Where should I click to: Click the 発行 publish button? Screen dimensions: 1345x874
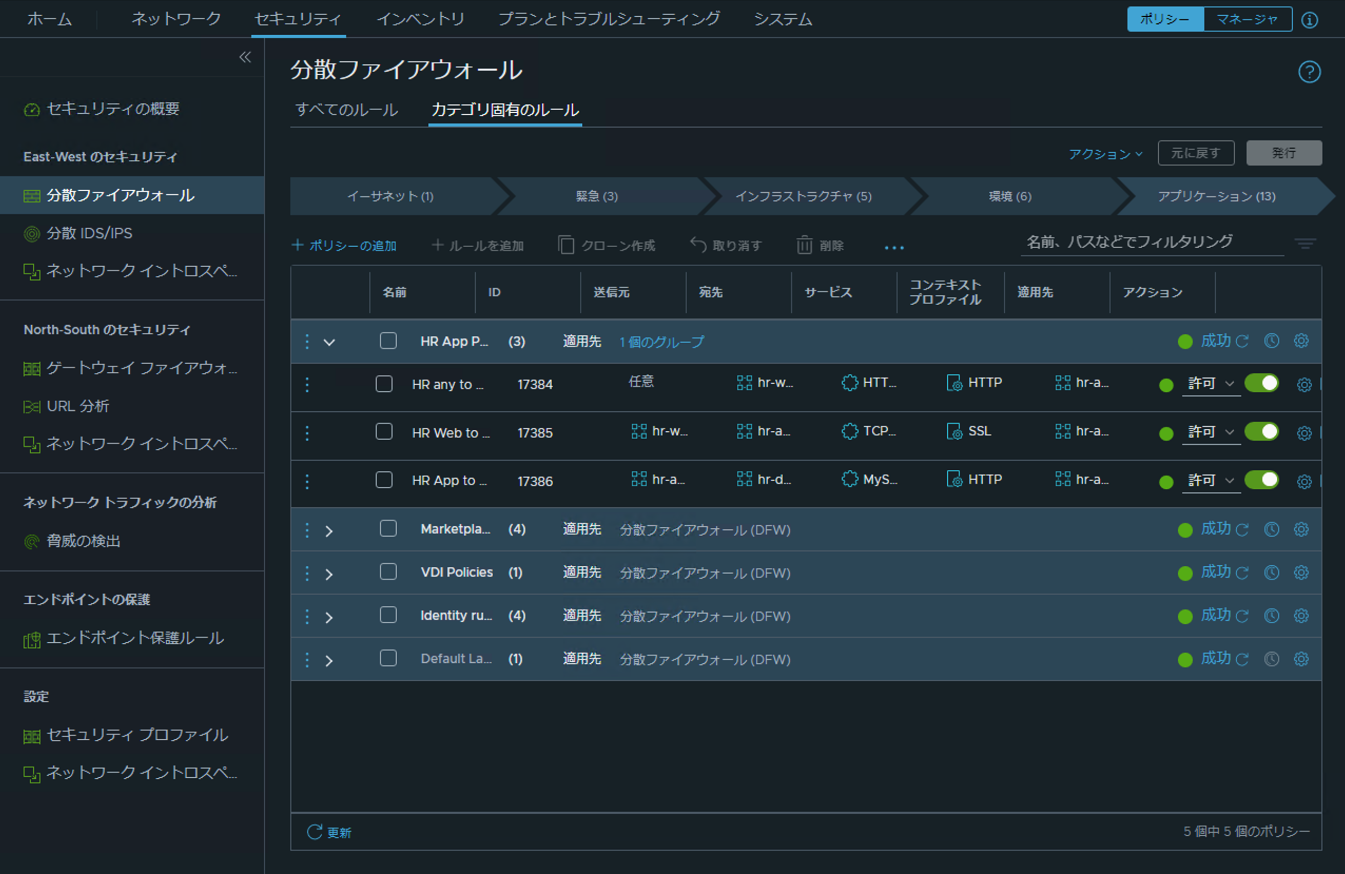click(1284, 153)
